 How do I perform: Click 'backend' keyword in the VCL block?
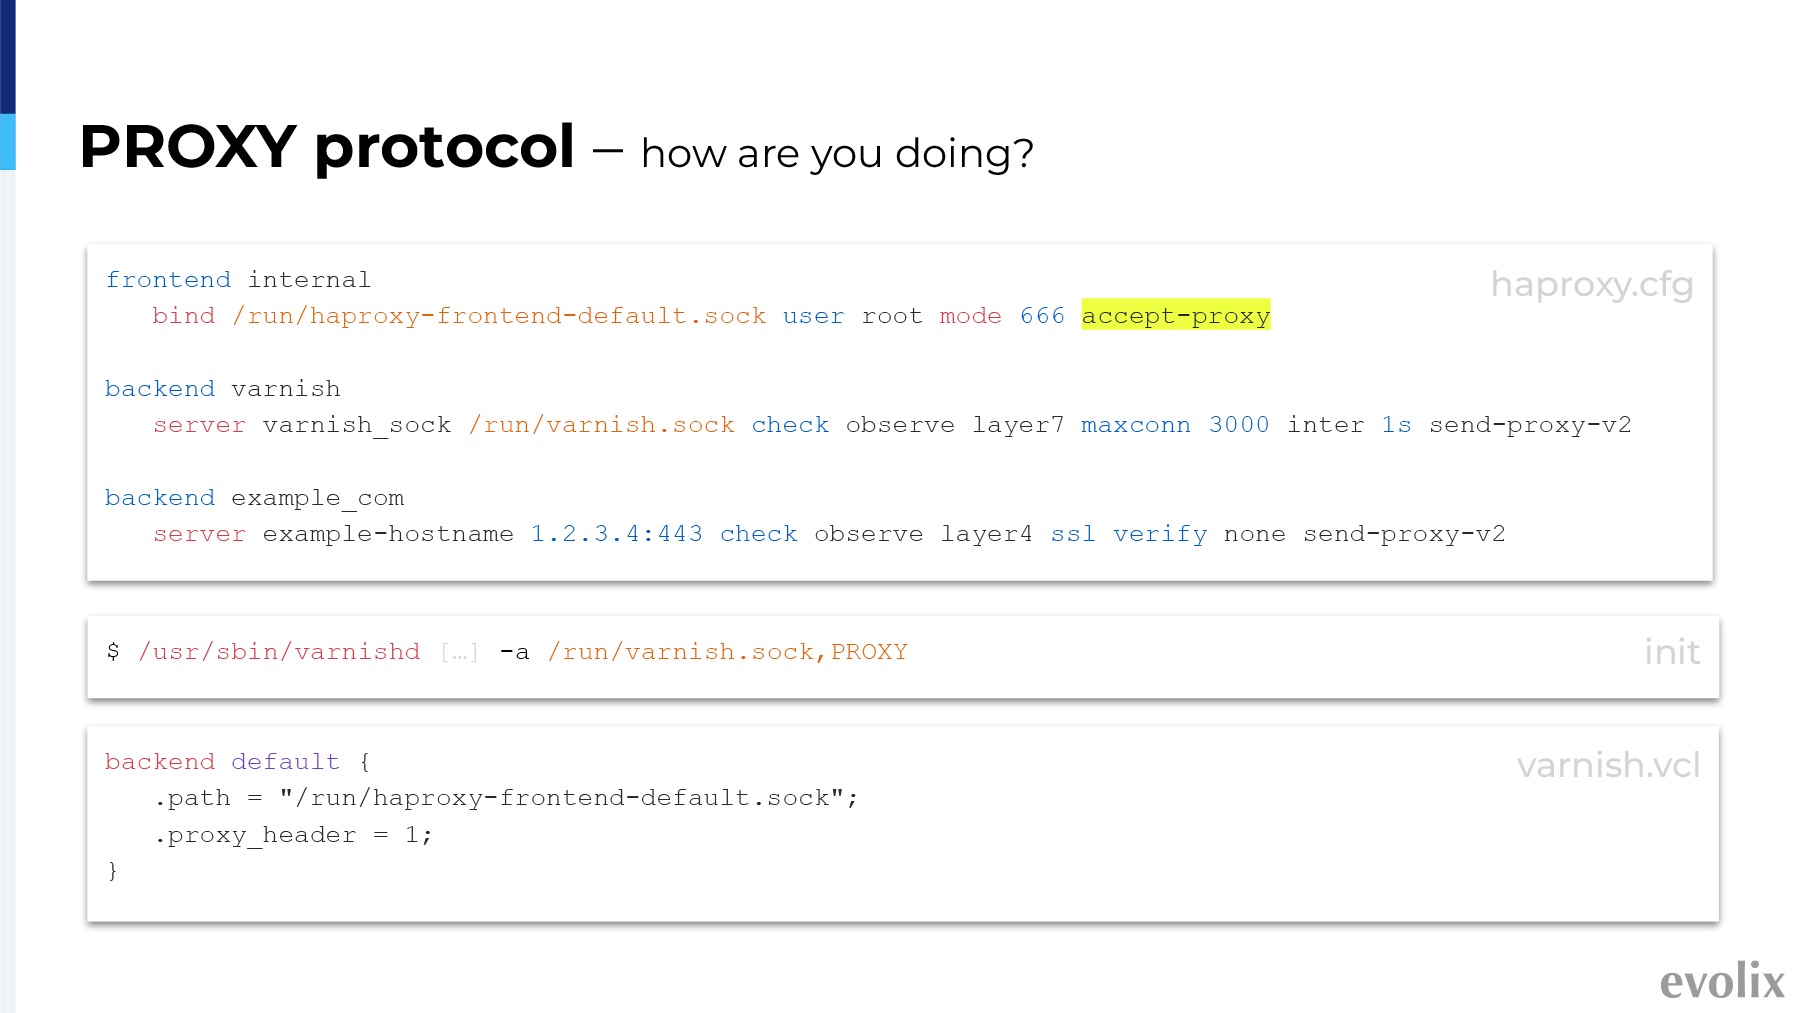[x=160, y=762]
